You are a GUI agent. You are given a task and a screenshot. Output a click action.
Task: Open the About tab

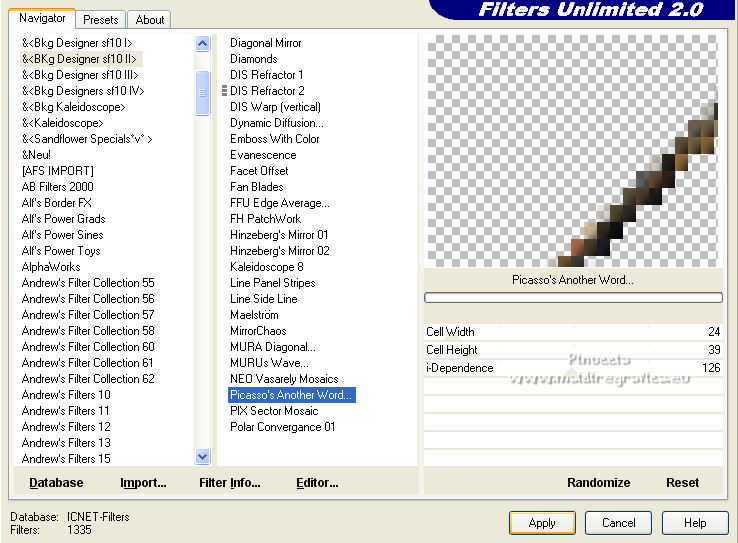(149, 20)
